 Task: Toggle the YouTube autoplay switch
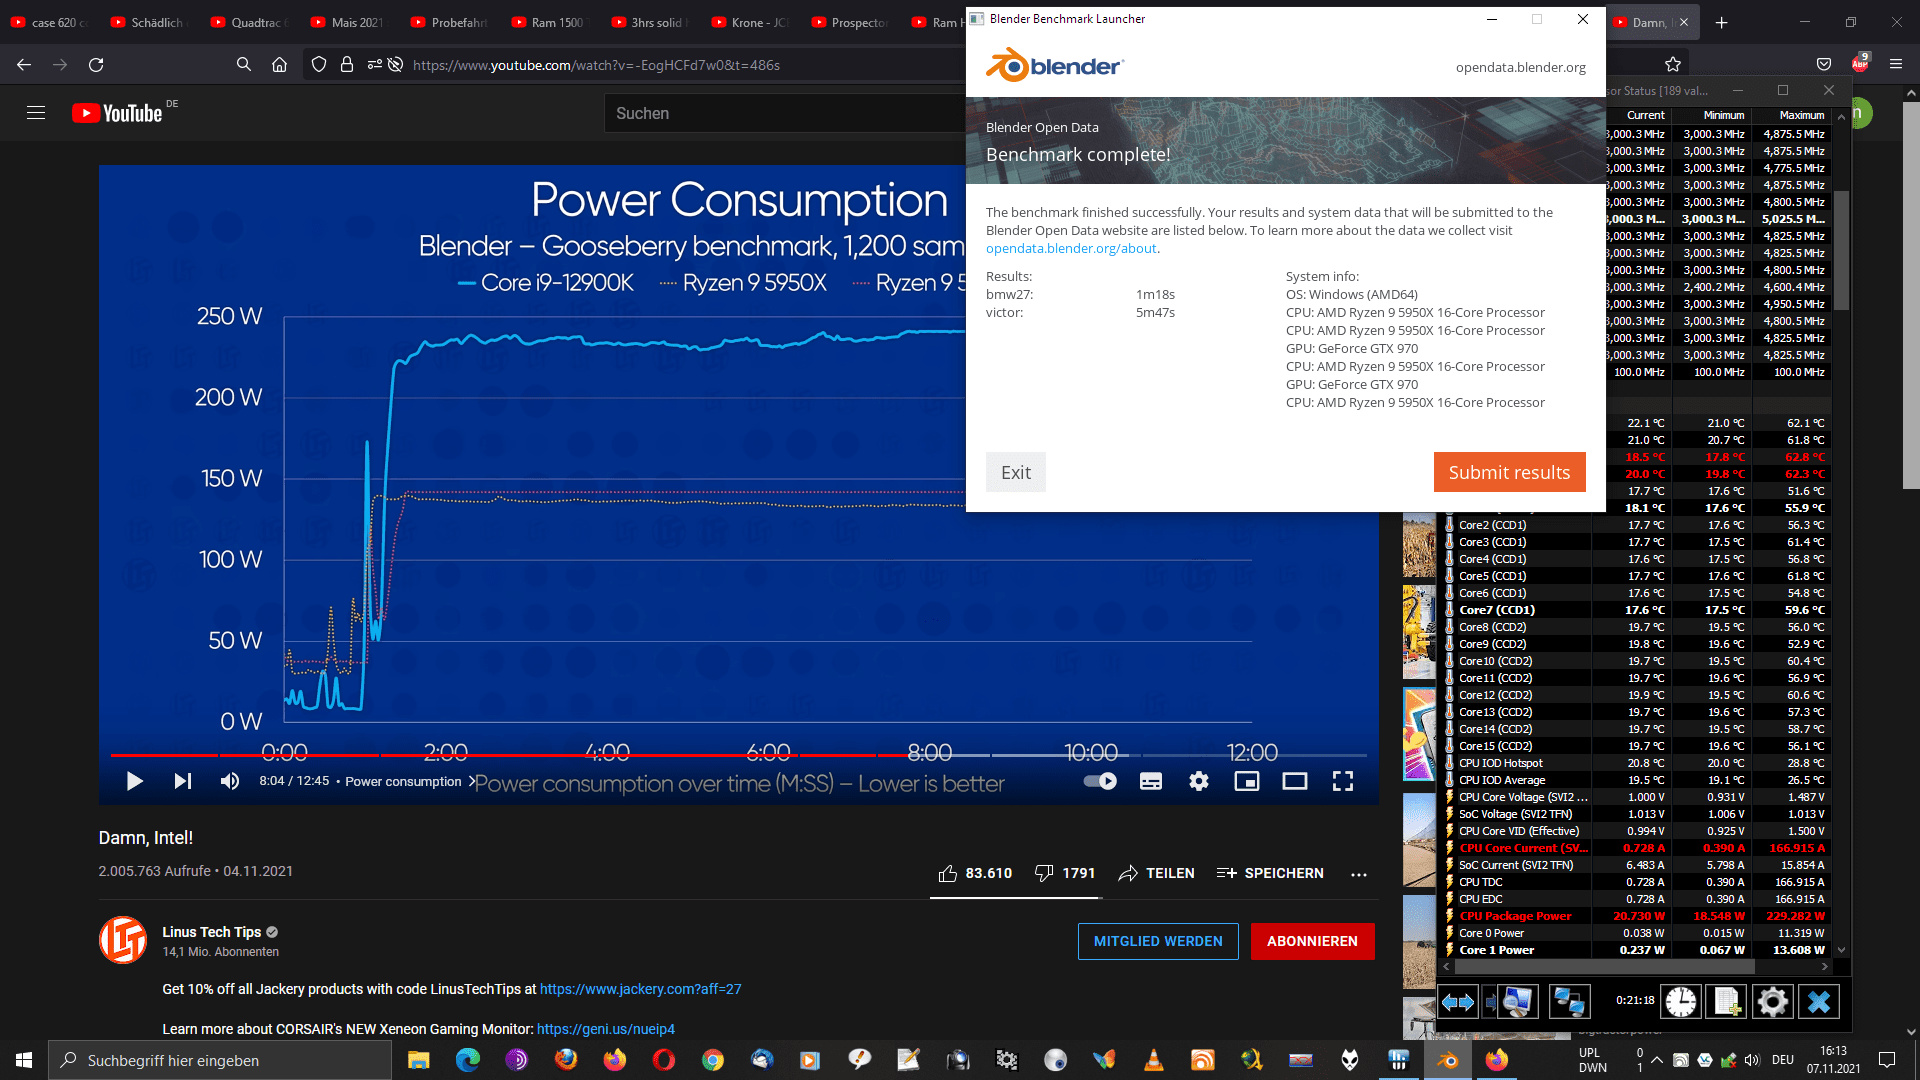click(x=1100, y=781)
